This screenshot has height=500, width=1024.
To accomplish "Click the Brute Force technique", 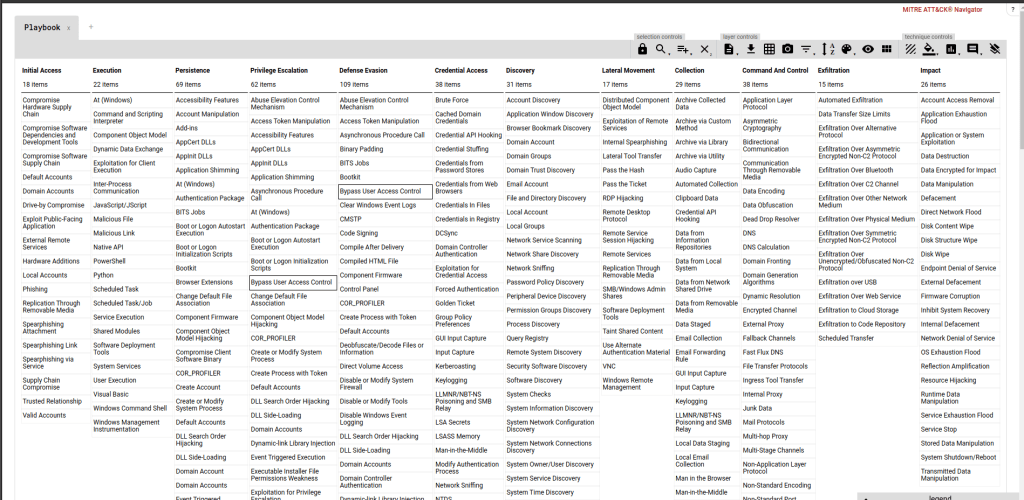I will 452,100.
